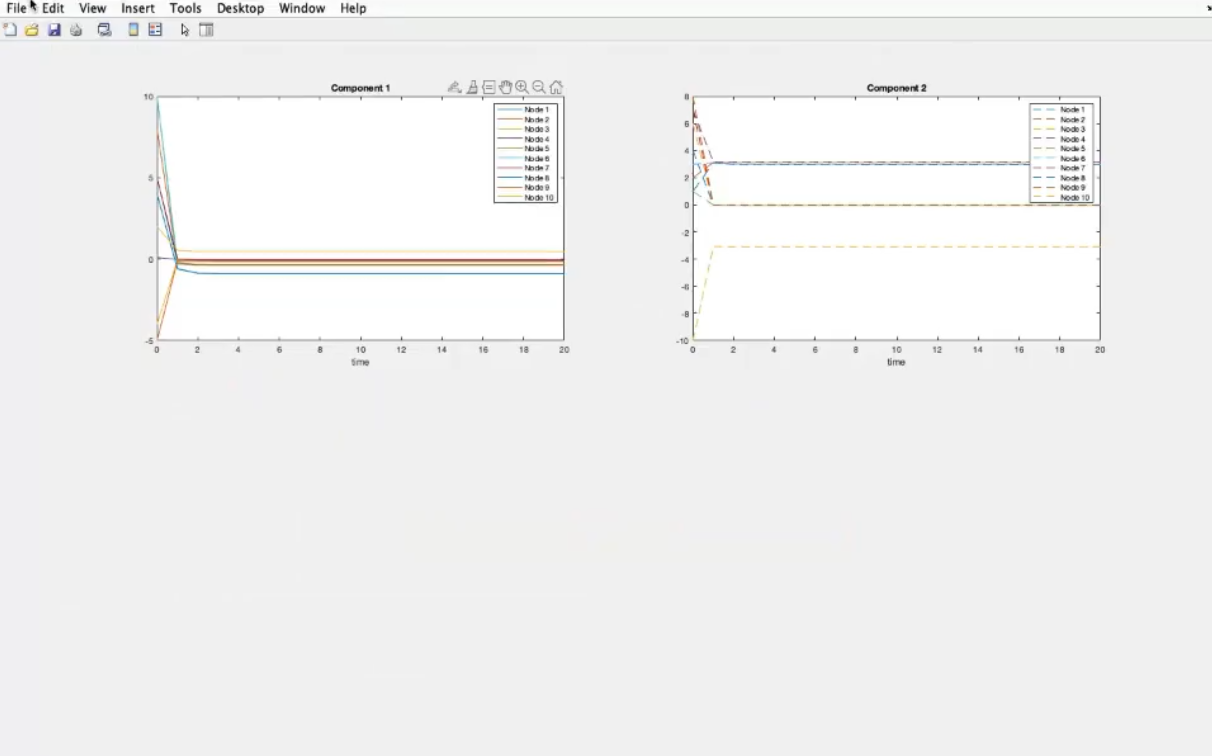1212x756 pixels.
Task: Select the Edit Plot arrow tool
Action: coord(185,30)
